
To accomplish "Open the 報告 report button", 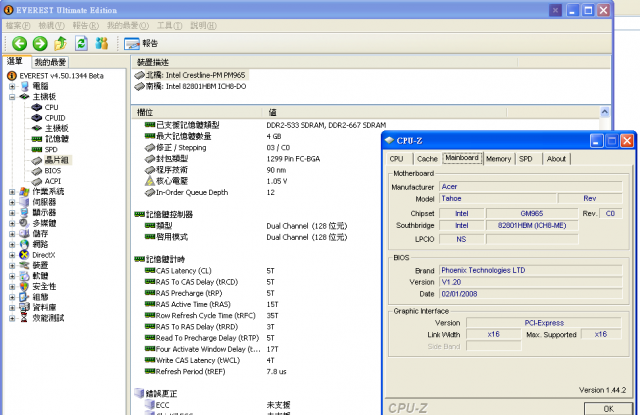I will pos(141,44).
